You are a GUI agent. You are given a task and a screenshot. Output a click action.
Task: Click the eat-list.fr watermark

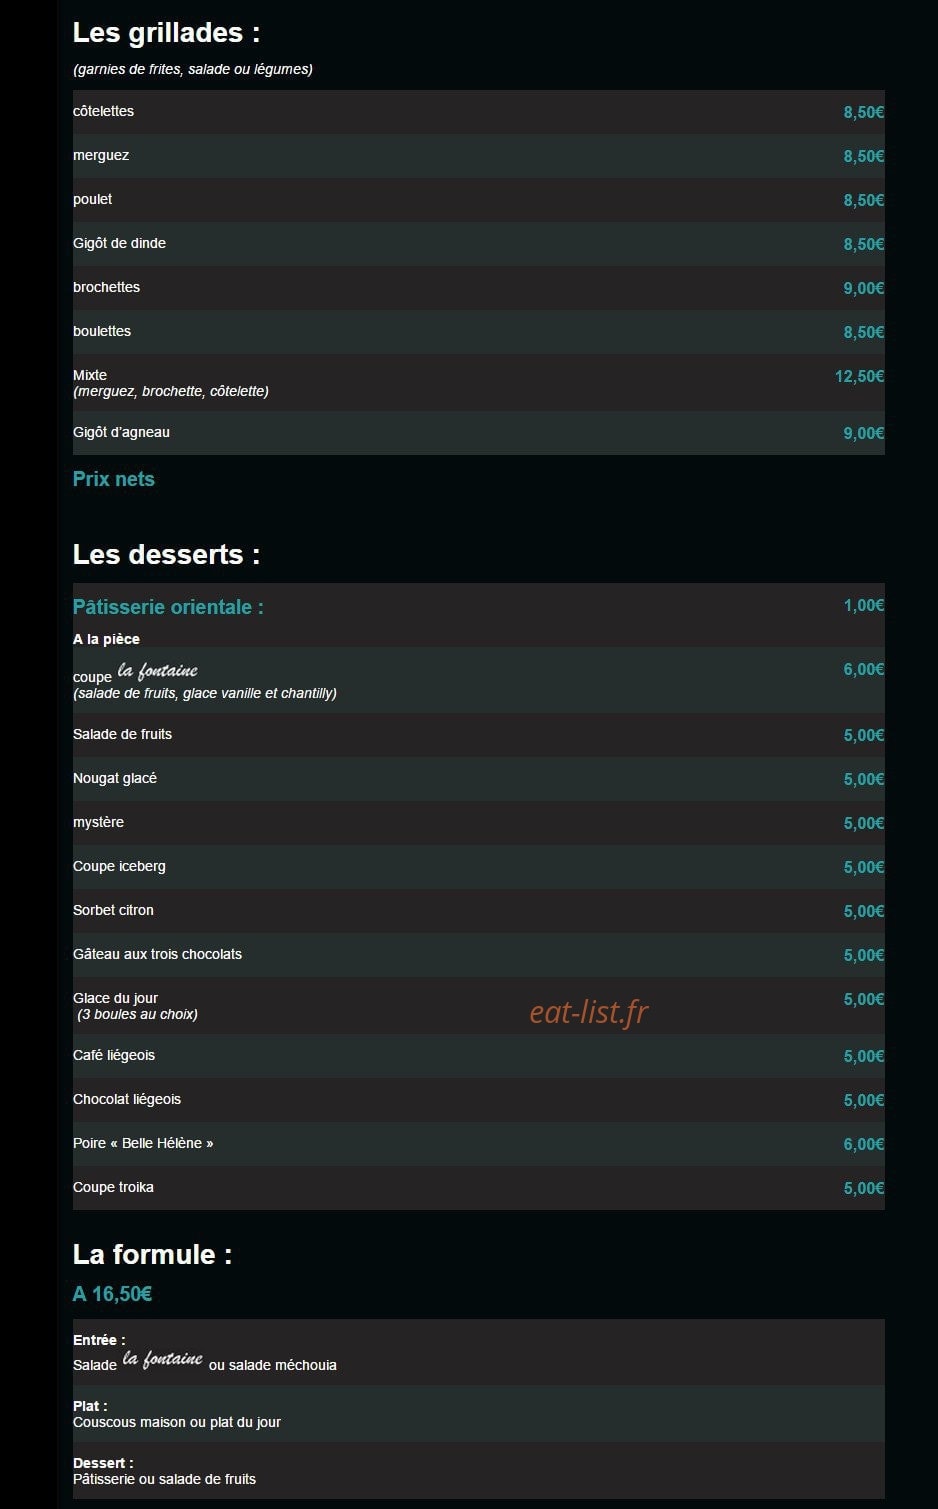[x=589, y=1012]
